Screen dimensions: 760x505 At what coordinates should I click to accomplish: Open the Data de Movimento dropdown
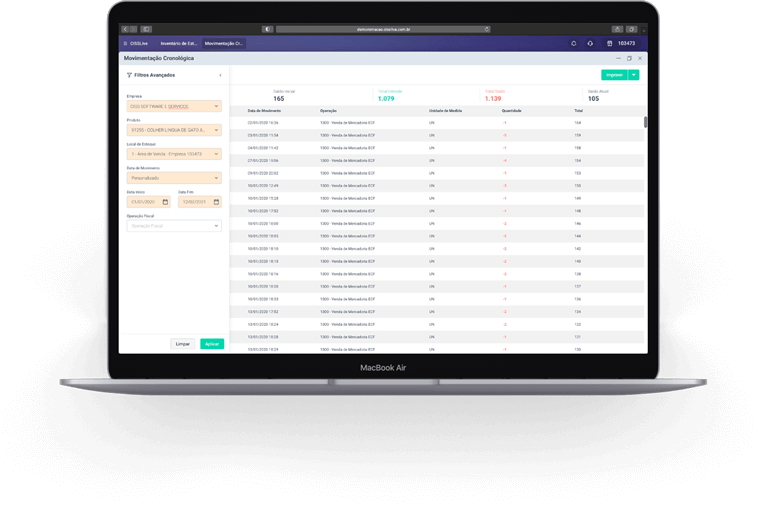point(174,178)
